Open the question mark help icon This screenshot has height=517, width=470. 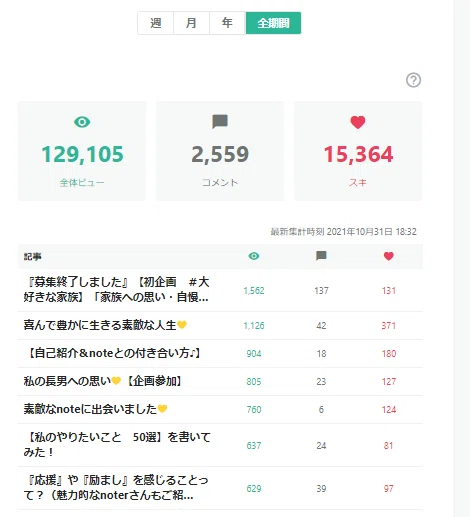point(413,80)
